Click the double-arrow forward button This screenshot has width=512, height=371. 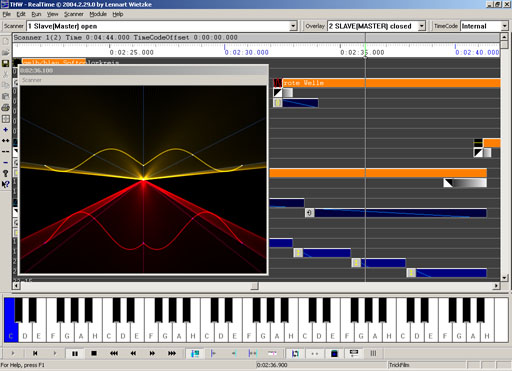tap(152, 353)
